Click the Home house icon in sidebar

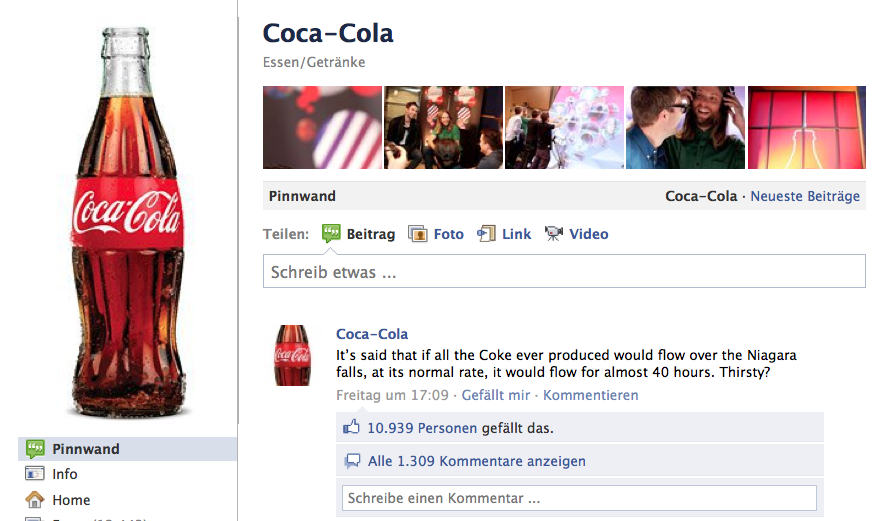point(35,500)
